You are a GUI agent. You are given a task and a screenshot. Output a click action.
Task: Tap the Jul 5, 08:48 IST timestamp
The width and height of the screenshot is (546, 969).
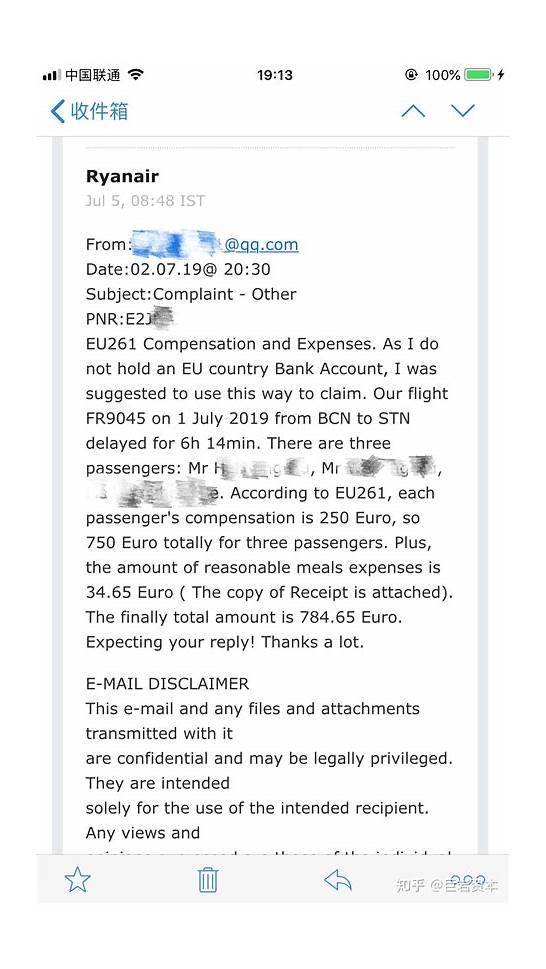point(145,201)
